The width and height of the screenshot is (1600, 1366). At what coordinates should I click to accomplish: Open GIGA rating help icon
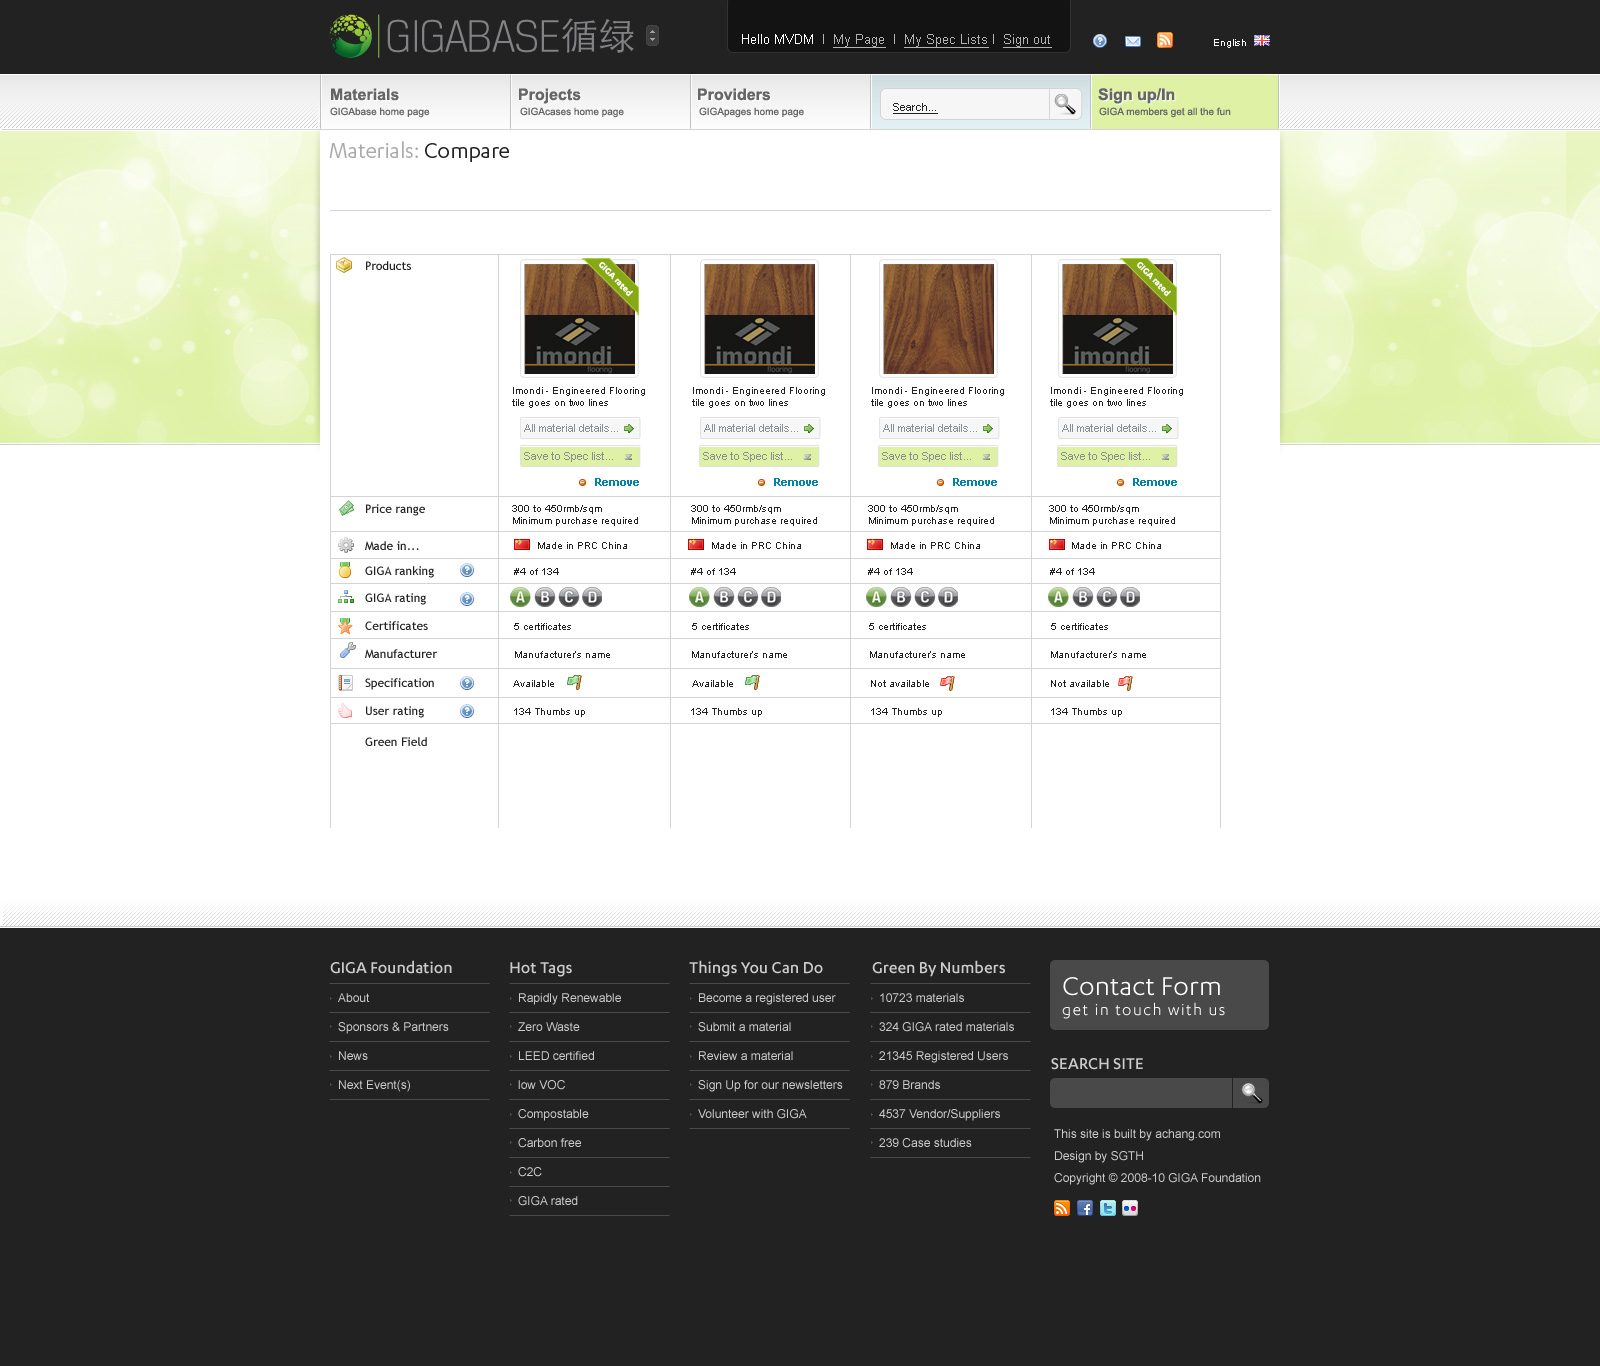(x=467, y=599)
